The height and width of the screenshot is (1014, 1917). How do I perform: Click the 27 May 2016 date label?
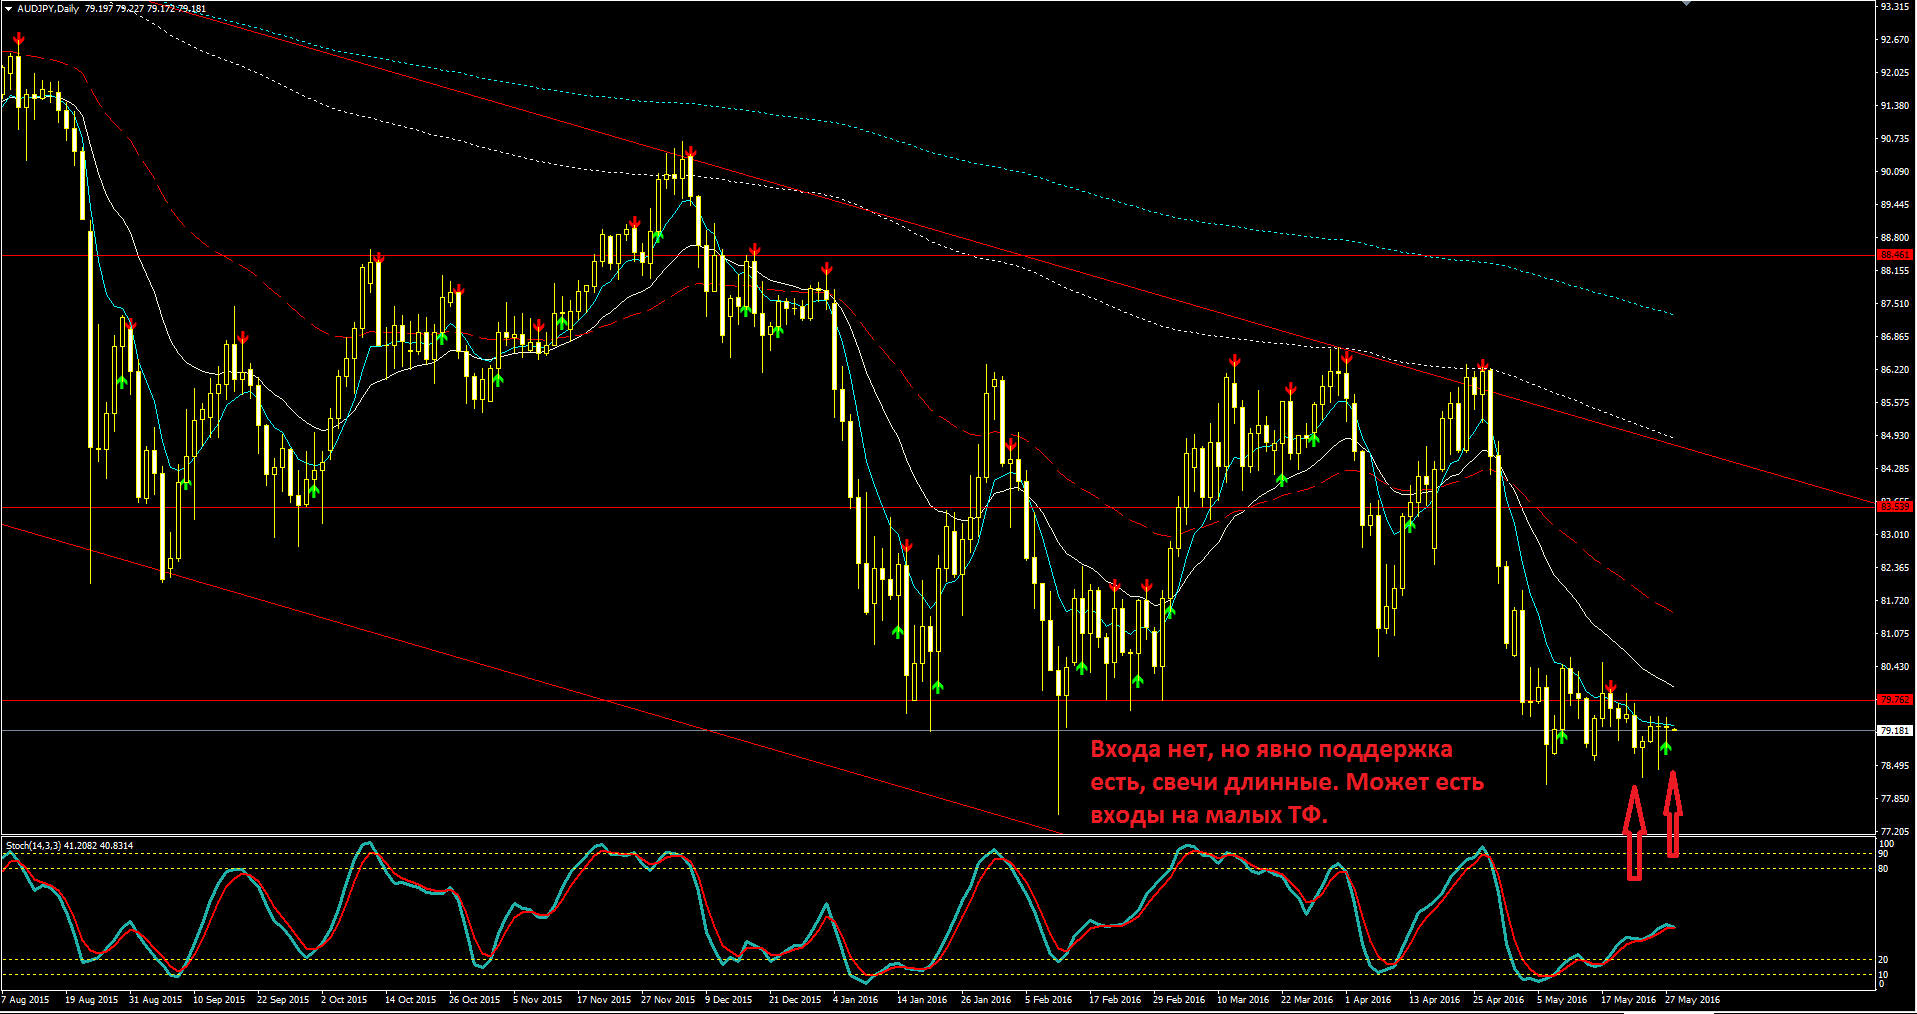point(1692,1000)
